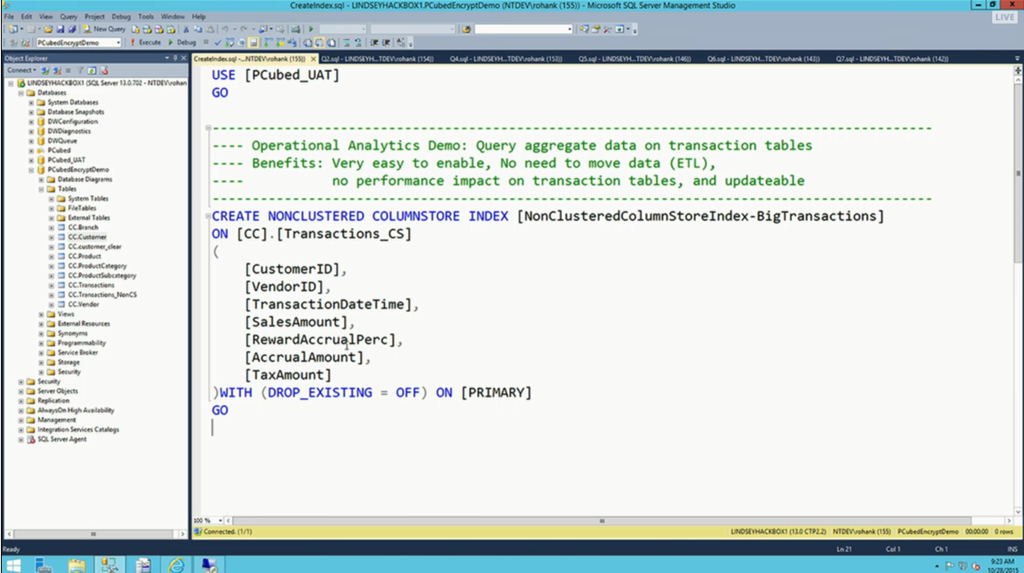The height and width of the screenshot is (573, 1024).
Task: Open Internet Explorer from the taskbar
Action: coord(176,565)
